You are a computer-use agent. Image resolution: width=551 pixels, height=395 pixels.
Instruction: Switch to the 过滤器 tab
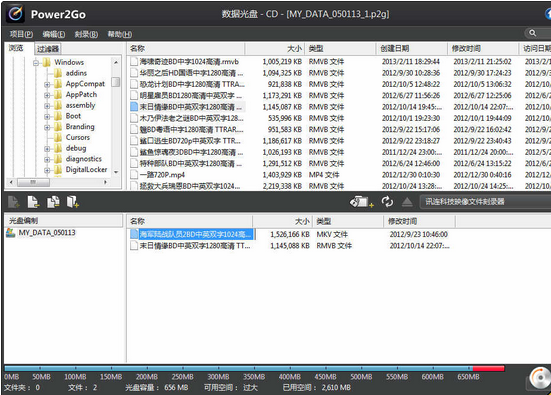click(x=48, y=49)
